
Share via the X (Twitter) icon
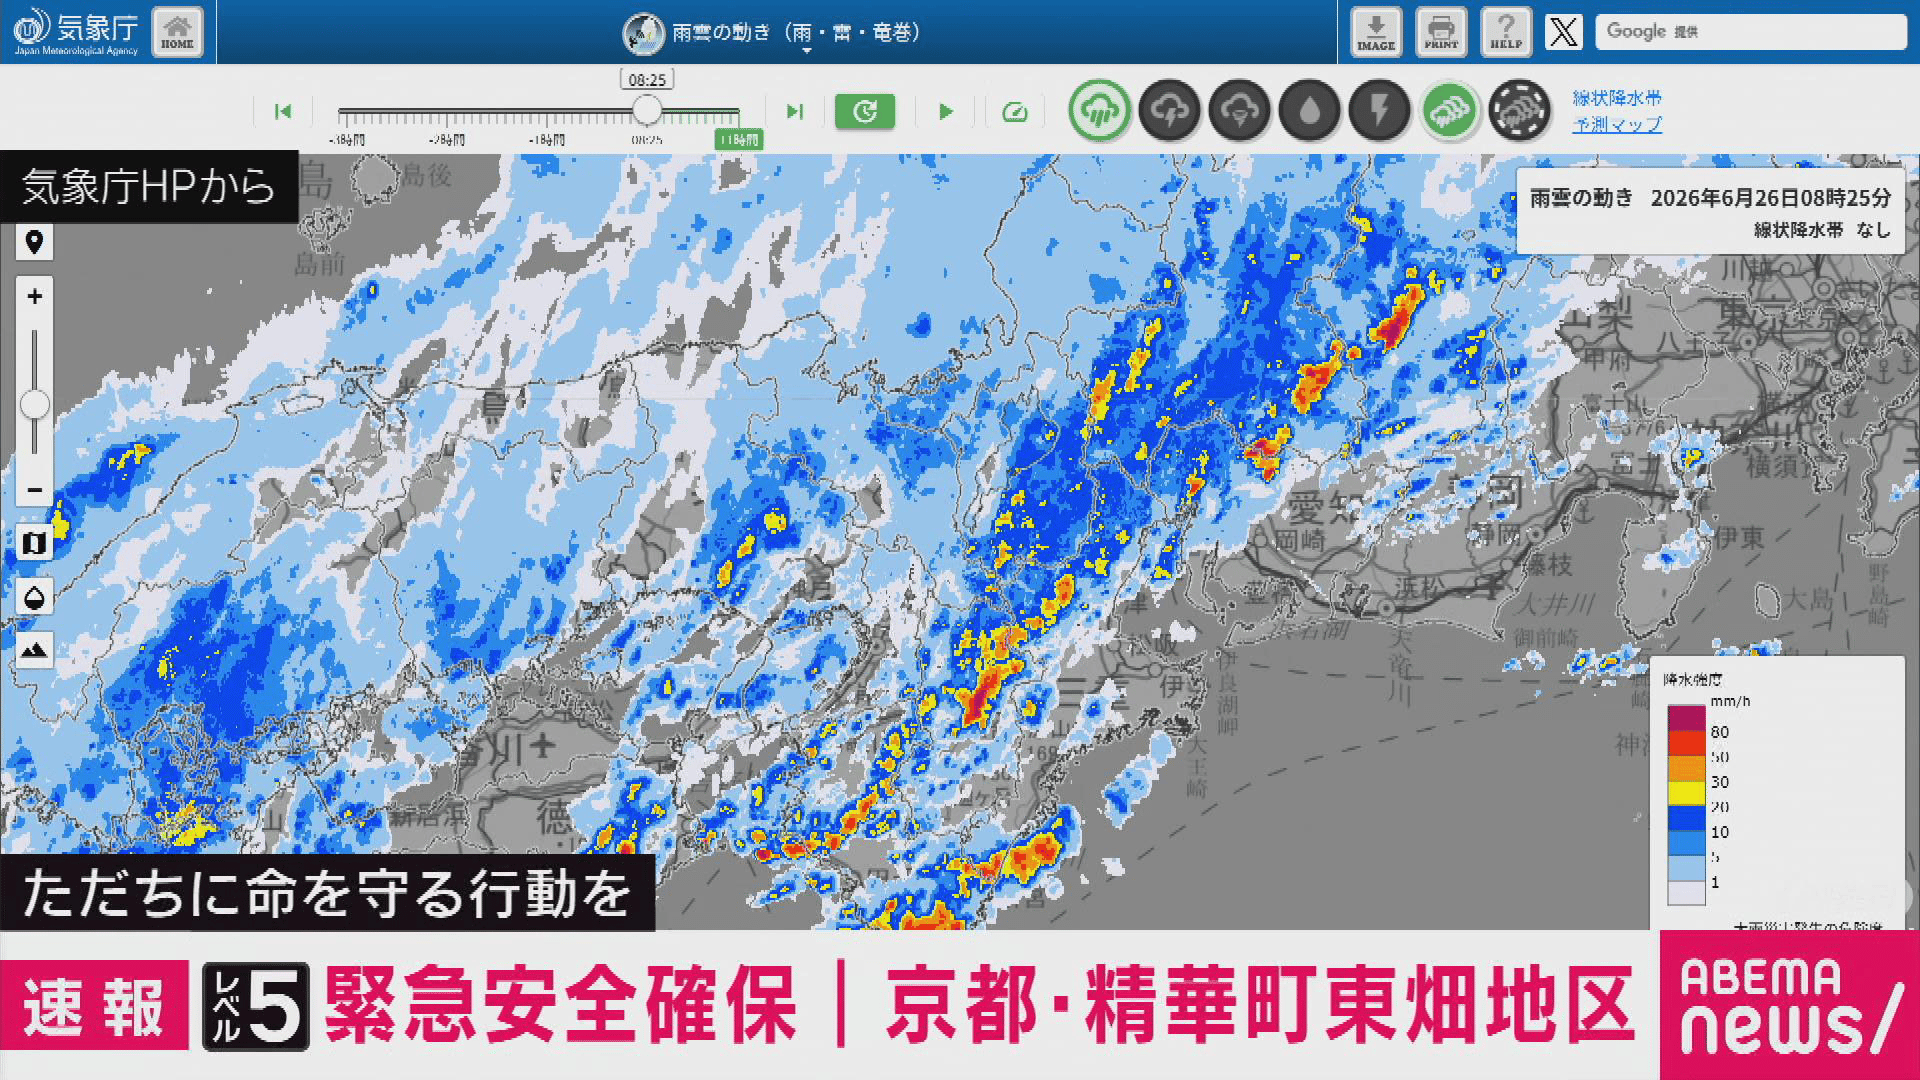(x=1564, y=32)
